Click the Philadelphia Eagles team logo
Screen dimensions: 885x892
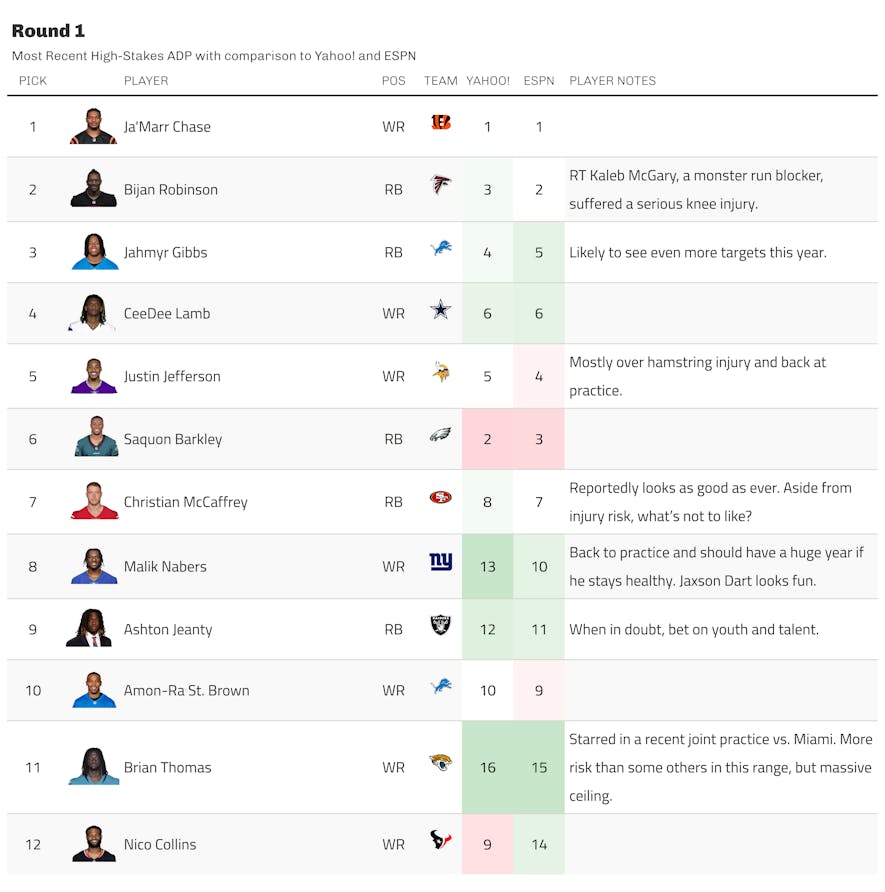[441, 435]
